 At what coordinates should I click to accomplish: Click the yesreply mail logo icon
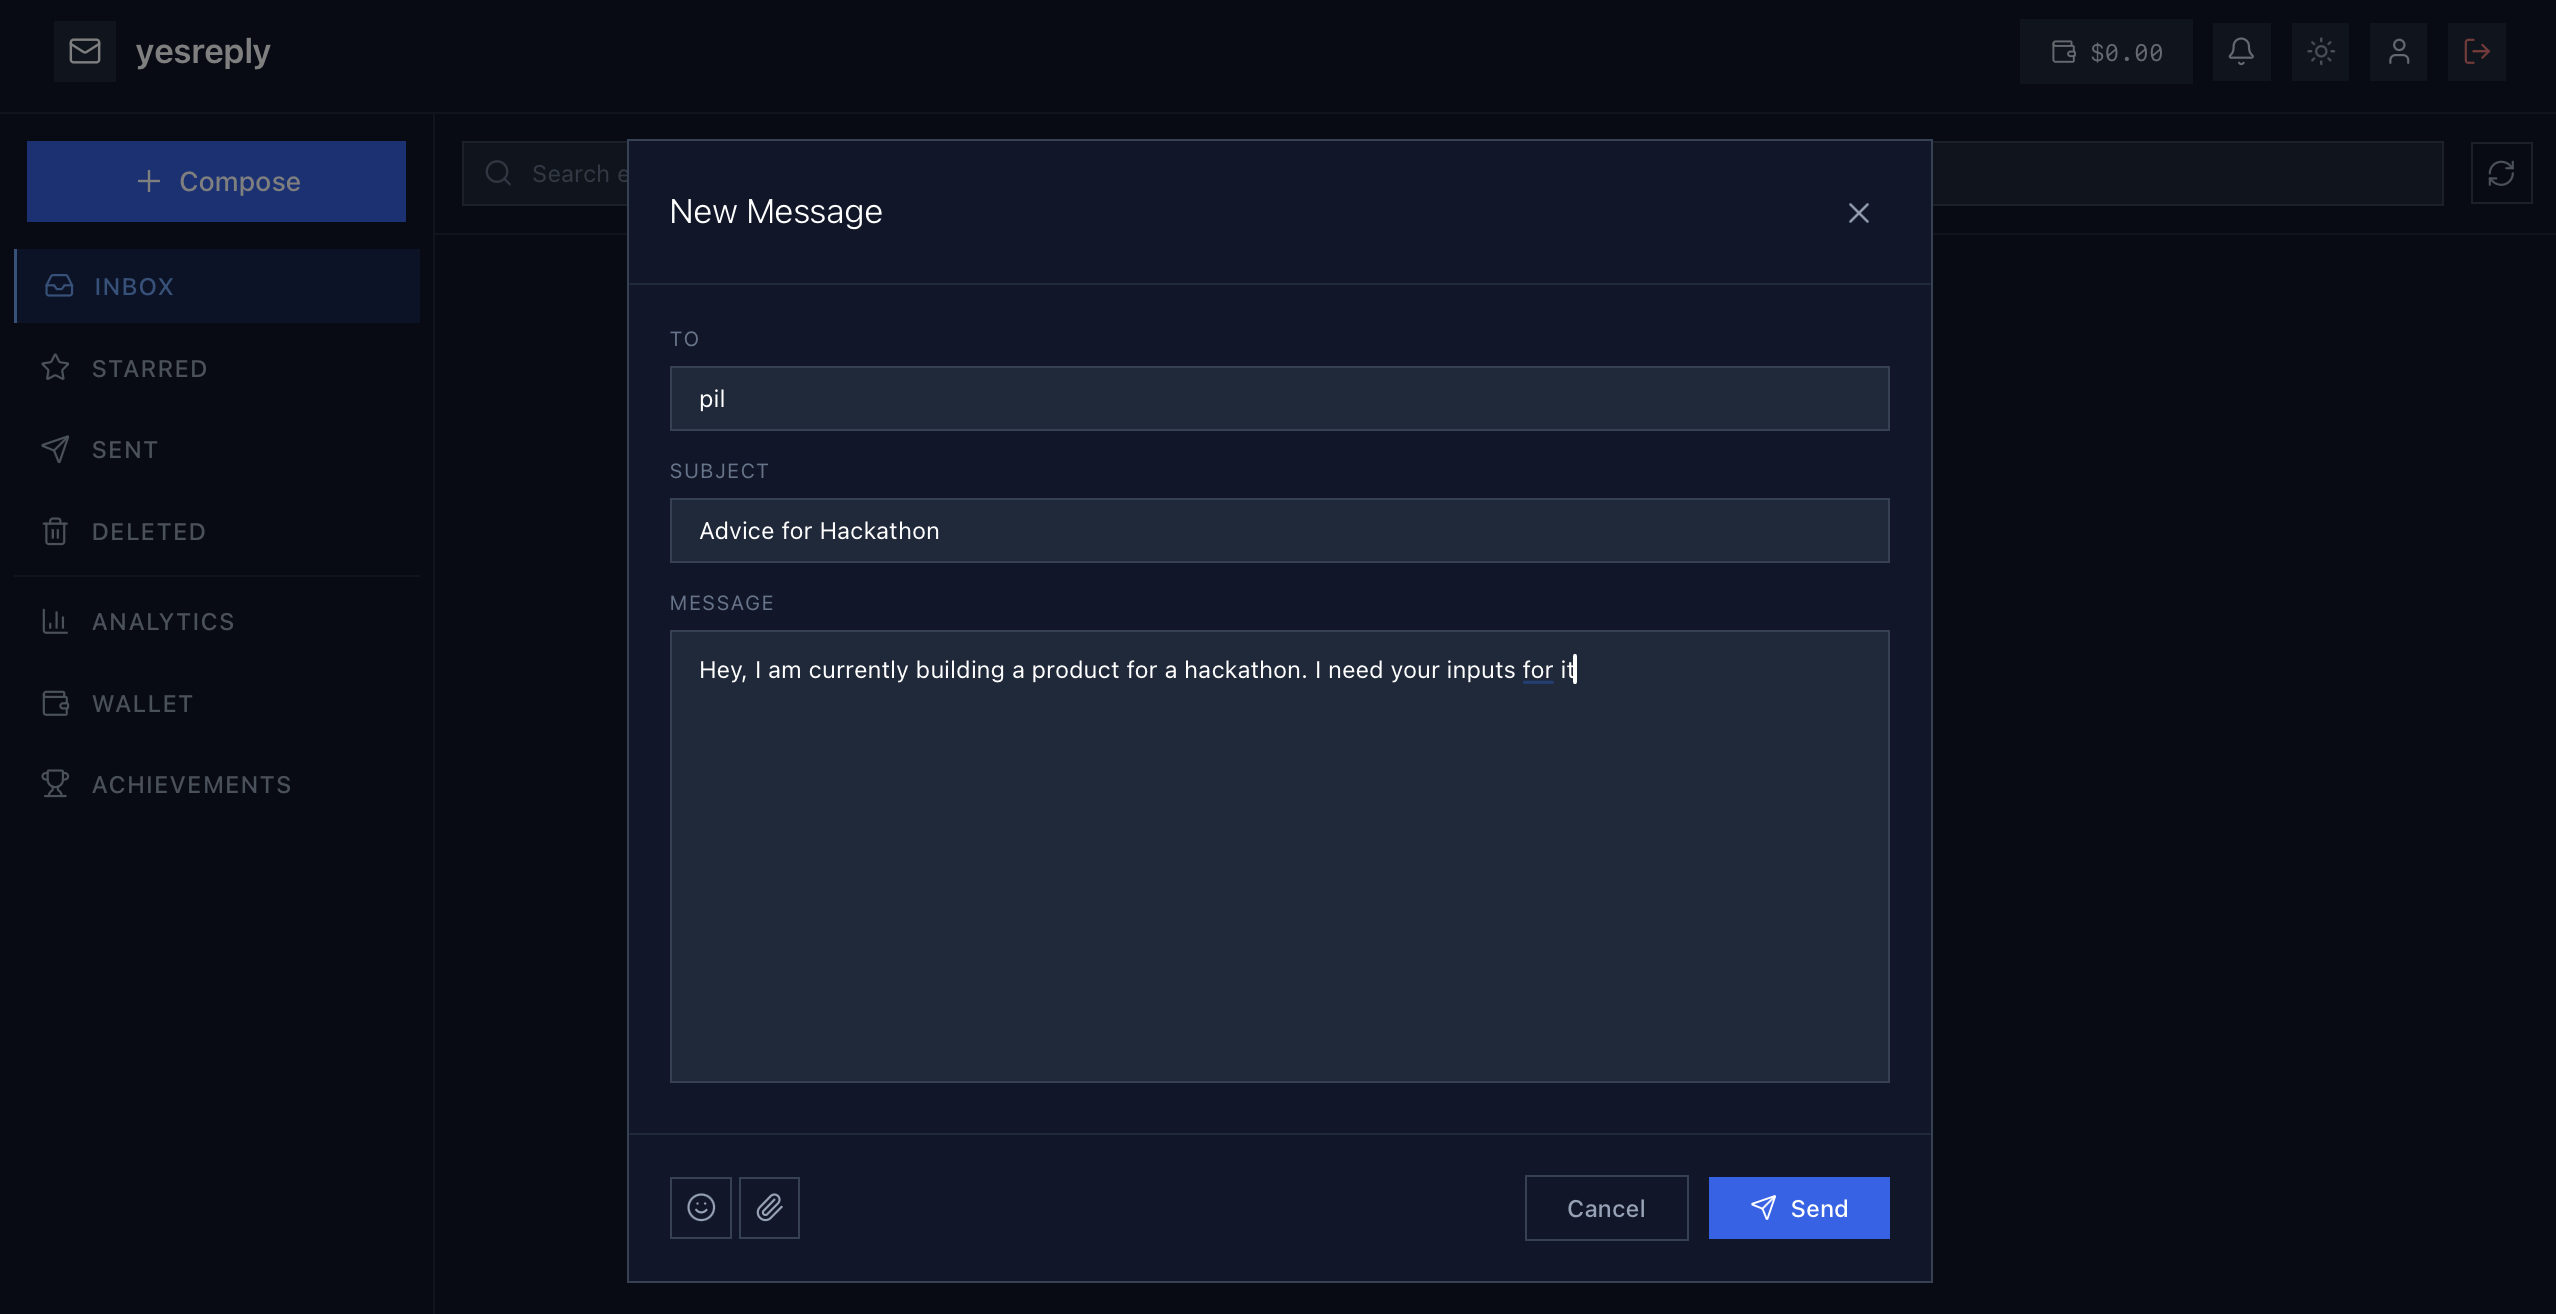pos(85,51)
